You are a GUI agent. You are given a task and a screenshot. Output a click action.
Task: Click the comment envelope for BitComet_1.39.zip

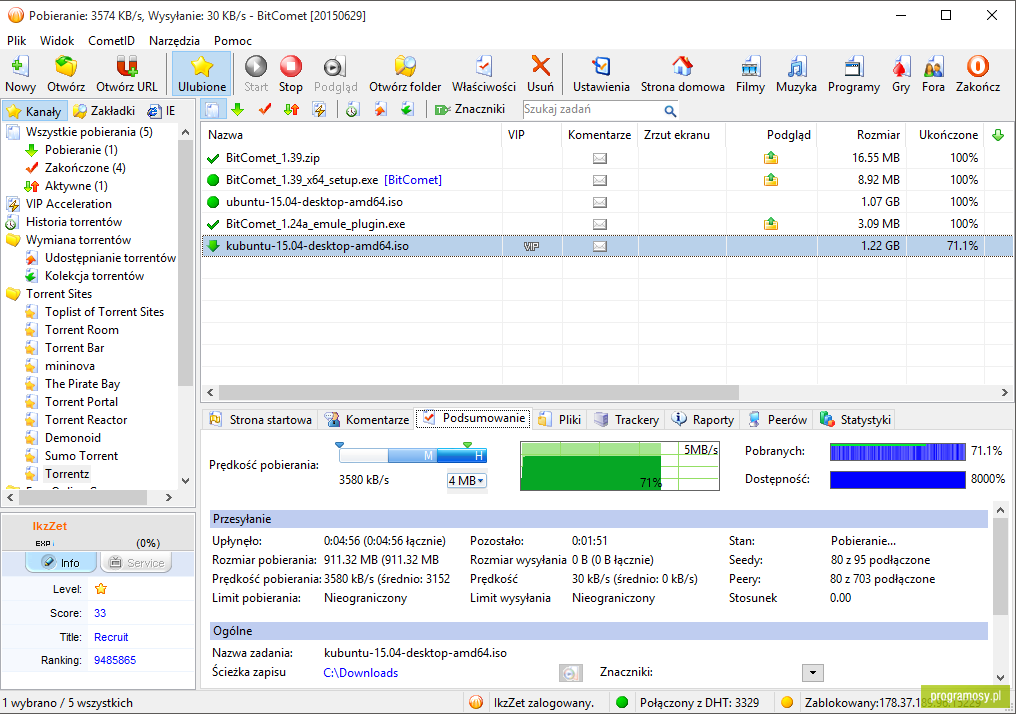600,158
